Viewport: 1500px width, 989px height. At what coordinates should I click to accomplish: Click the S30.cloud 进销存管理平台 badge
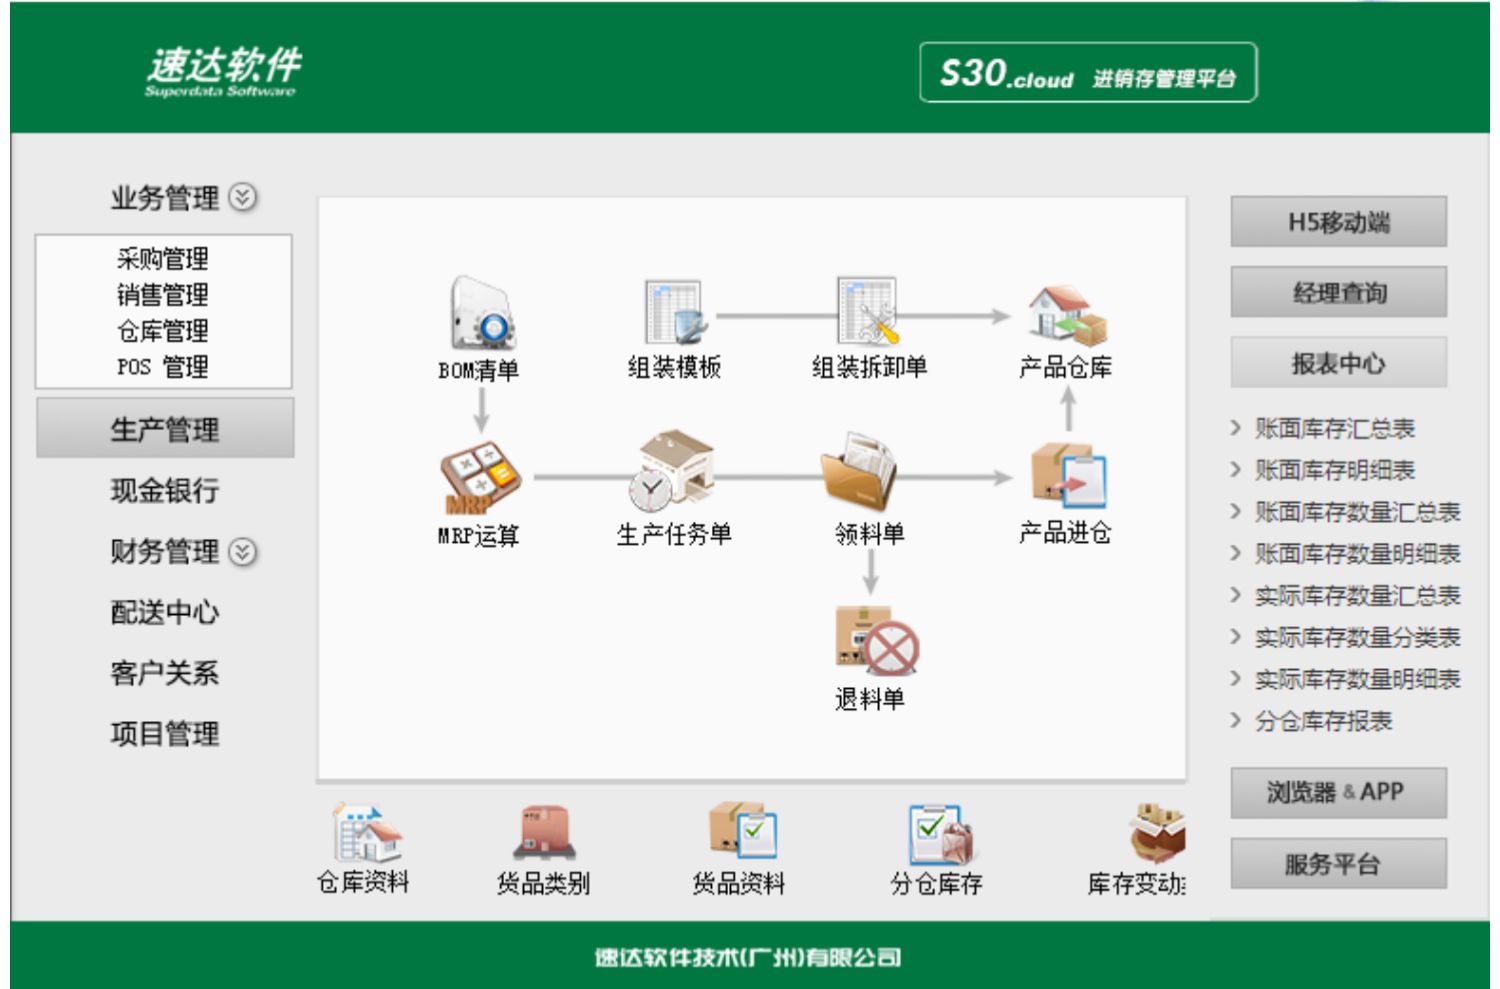coord(1088,72)
